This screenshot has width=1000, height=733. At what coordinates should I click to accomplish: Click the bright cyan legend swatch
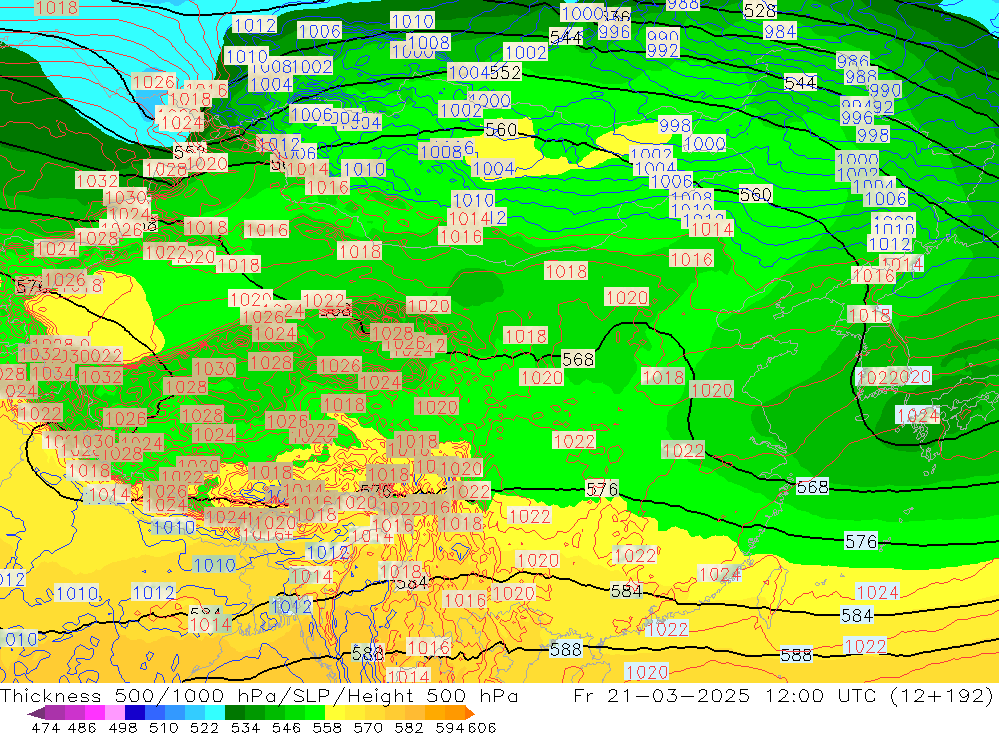(x=215, y=713)
